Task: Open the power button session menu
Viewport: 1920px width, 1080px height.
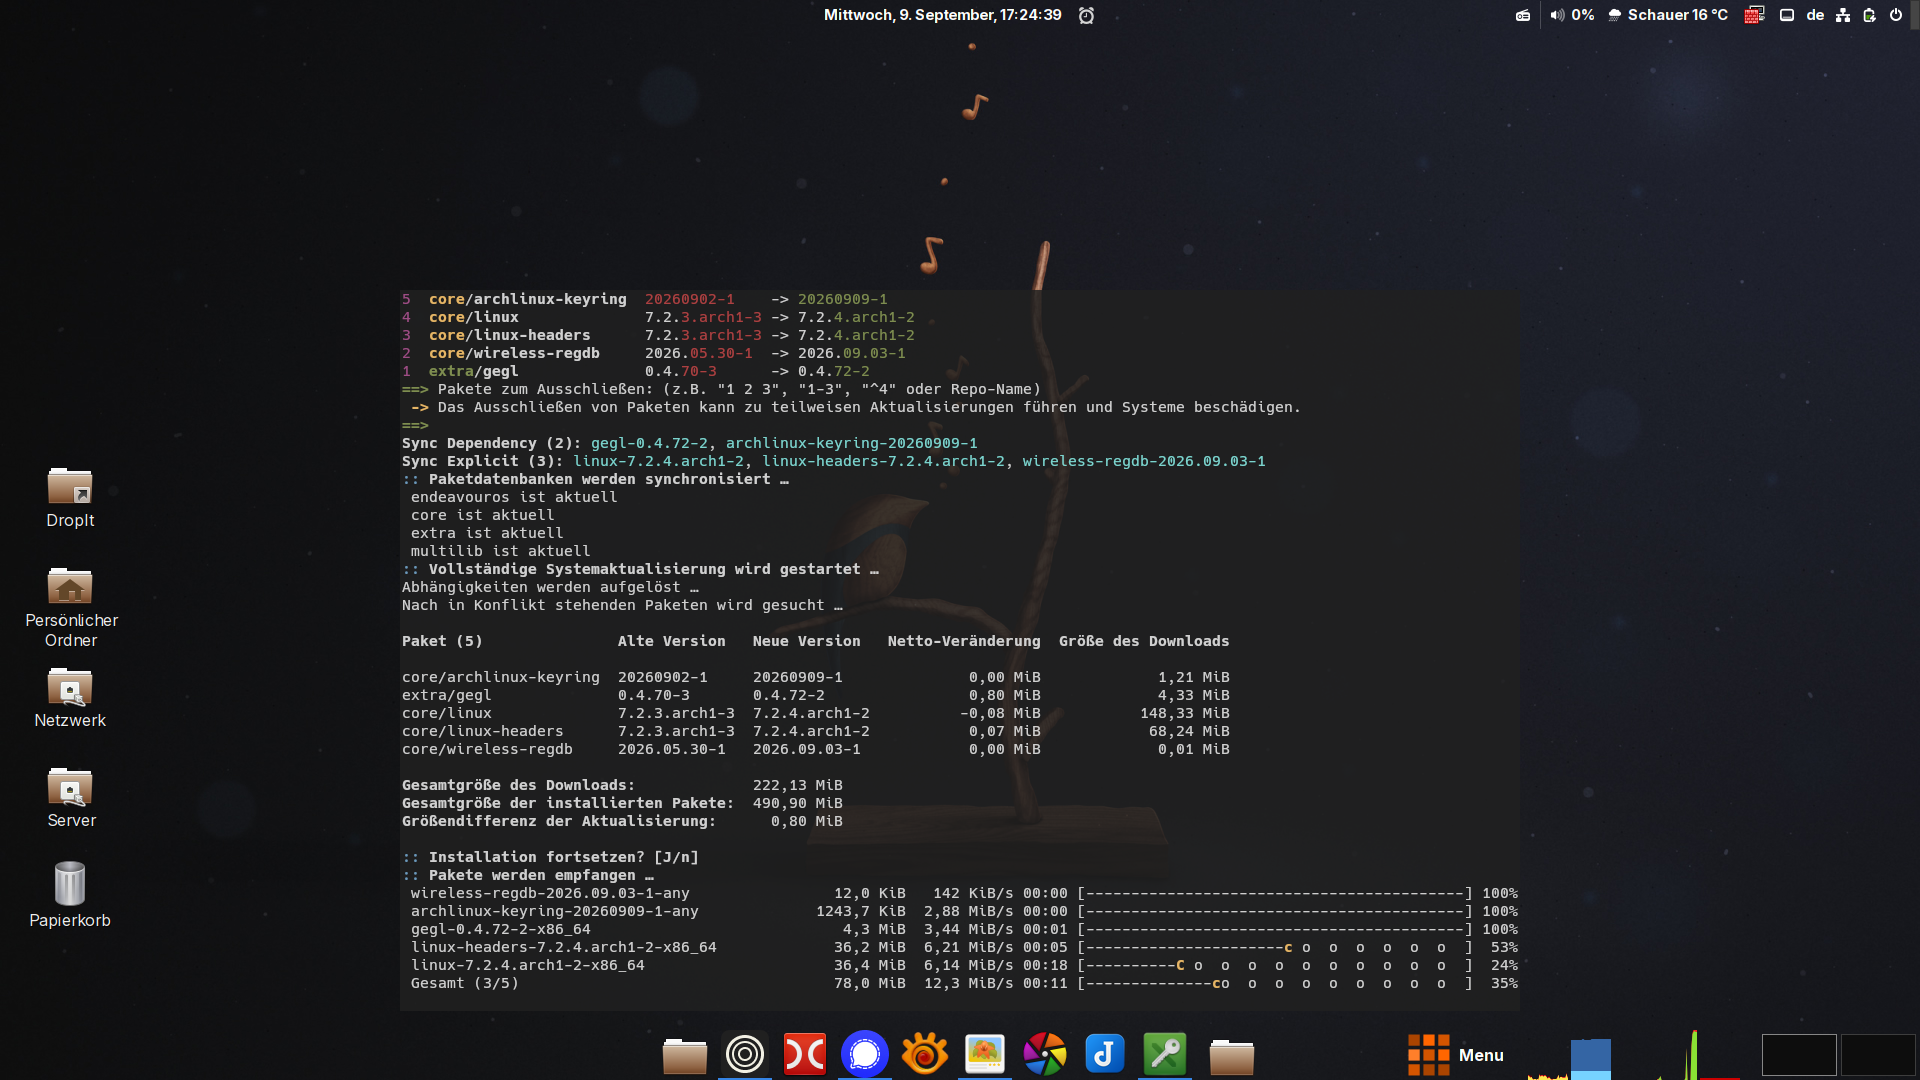Action: tap(1896, 15)
